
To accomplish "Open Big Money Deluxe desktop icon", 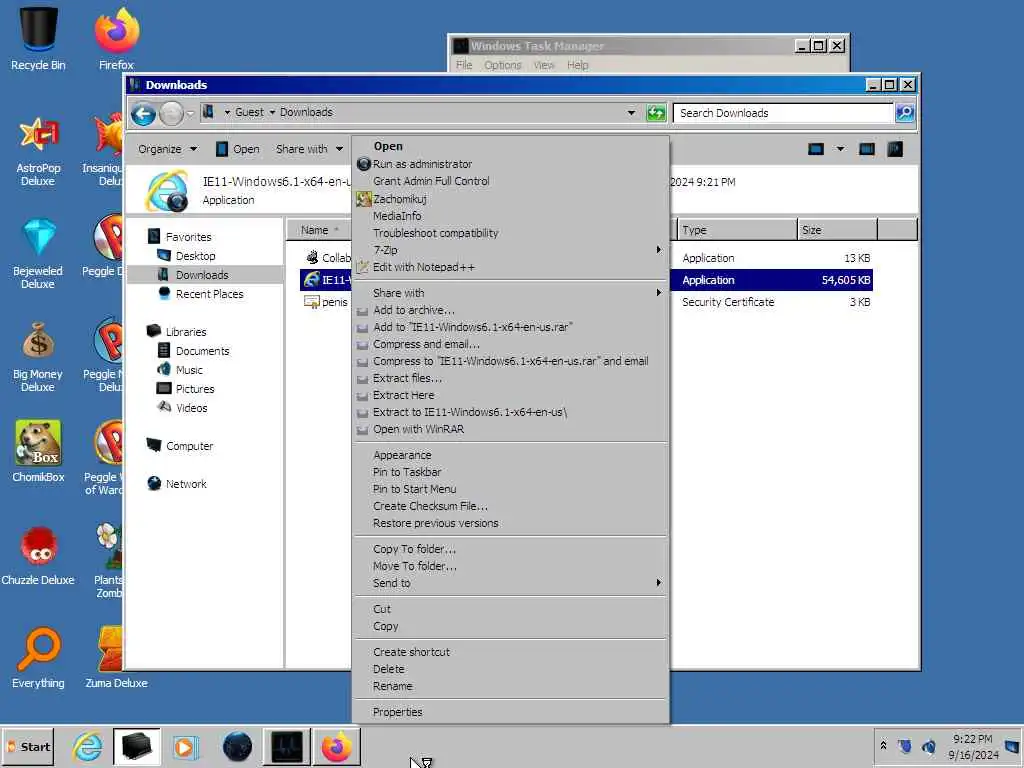I will point(38,357).
